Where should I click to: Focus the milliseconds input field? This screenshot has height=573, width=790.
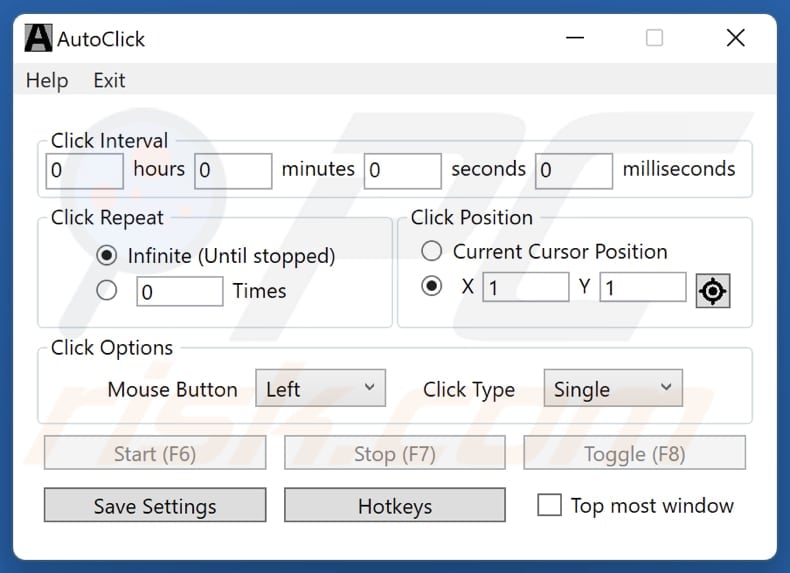pyautogui.click(x=574, y=171)
